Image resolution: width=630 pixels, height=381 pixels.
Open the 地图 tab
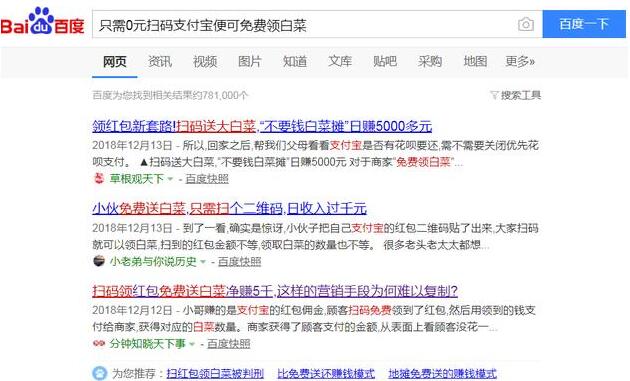[x=475, y=61]
